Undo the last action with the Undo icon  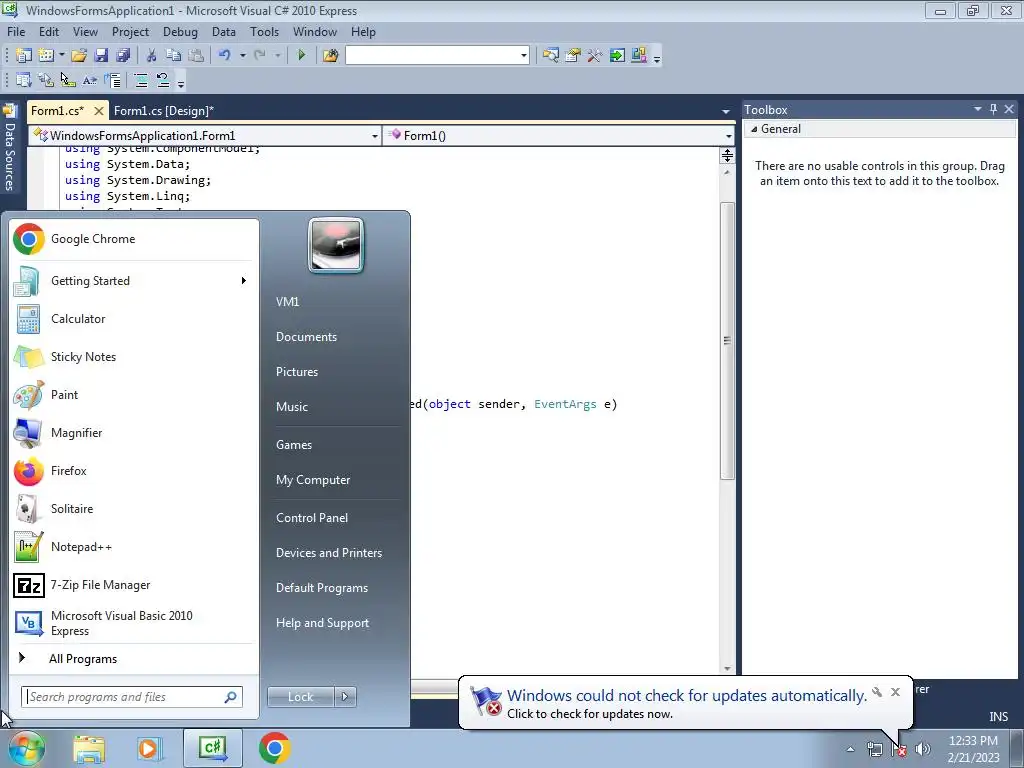[225, 56]
